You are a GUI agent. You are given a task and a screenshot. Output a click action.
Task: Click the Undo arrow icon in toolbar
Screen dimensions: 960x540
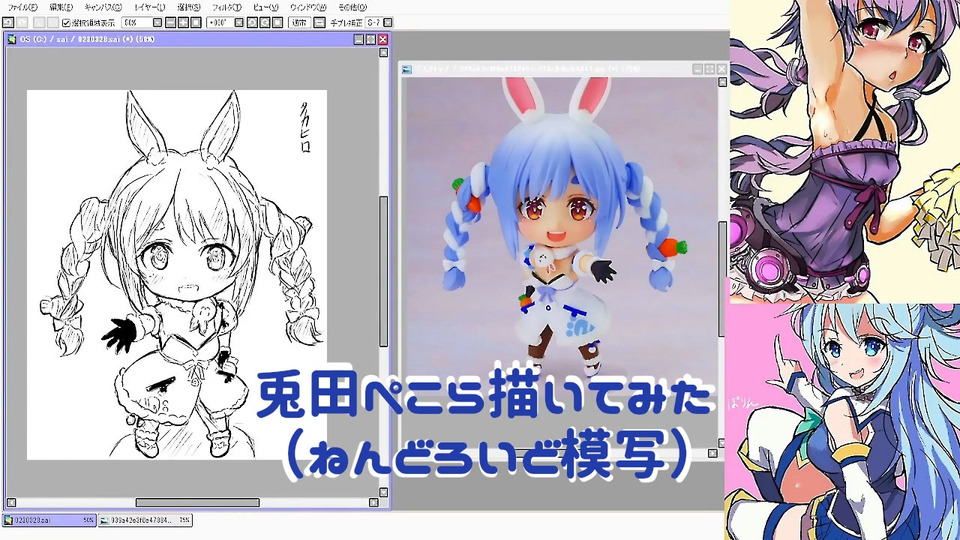(8, 23)
